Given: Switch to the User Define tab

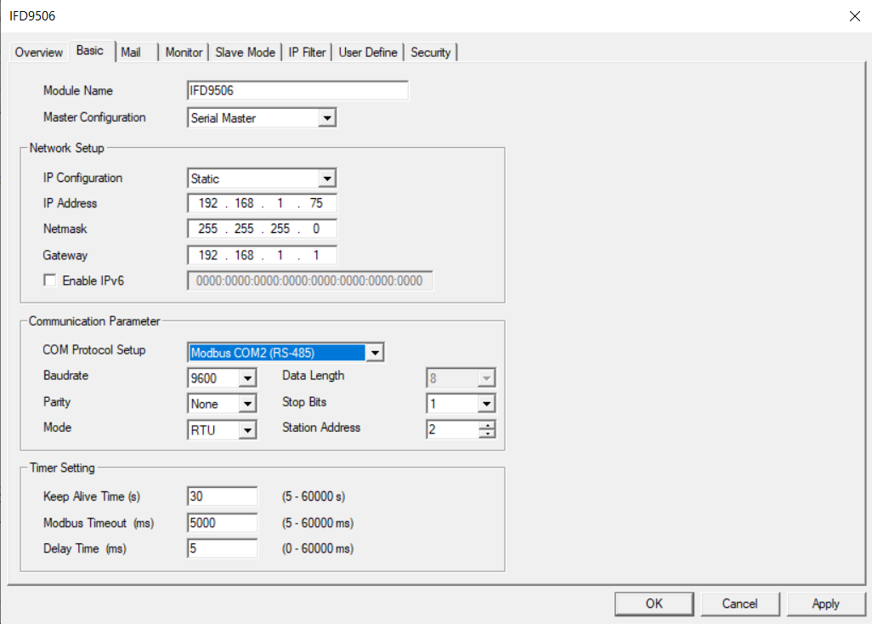Looking at the screenshot, I should coord(368,52).
